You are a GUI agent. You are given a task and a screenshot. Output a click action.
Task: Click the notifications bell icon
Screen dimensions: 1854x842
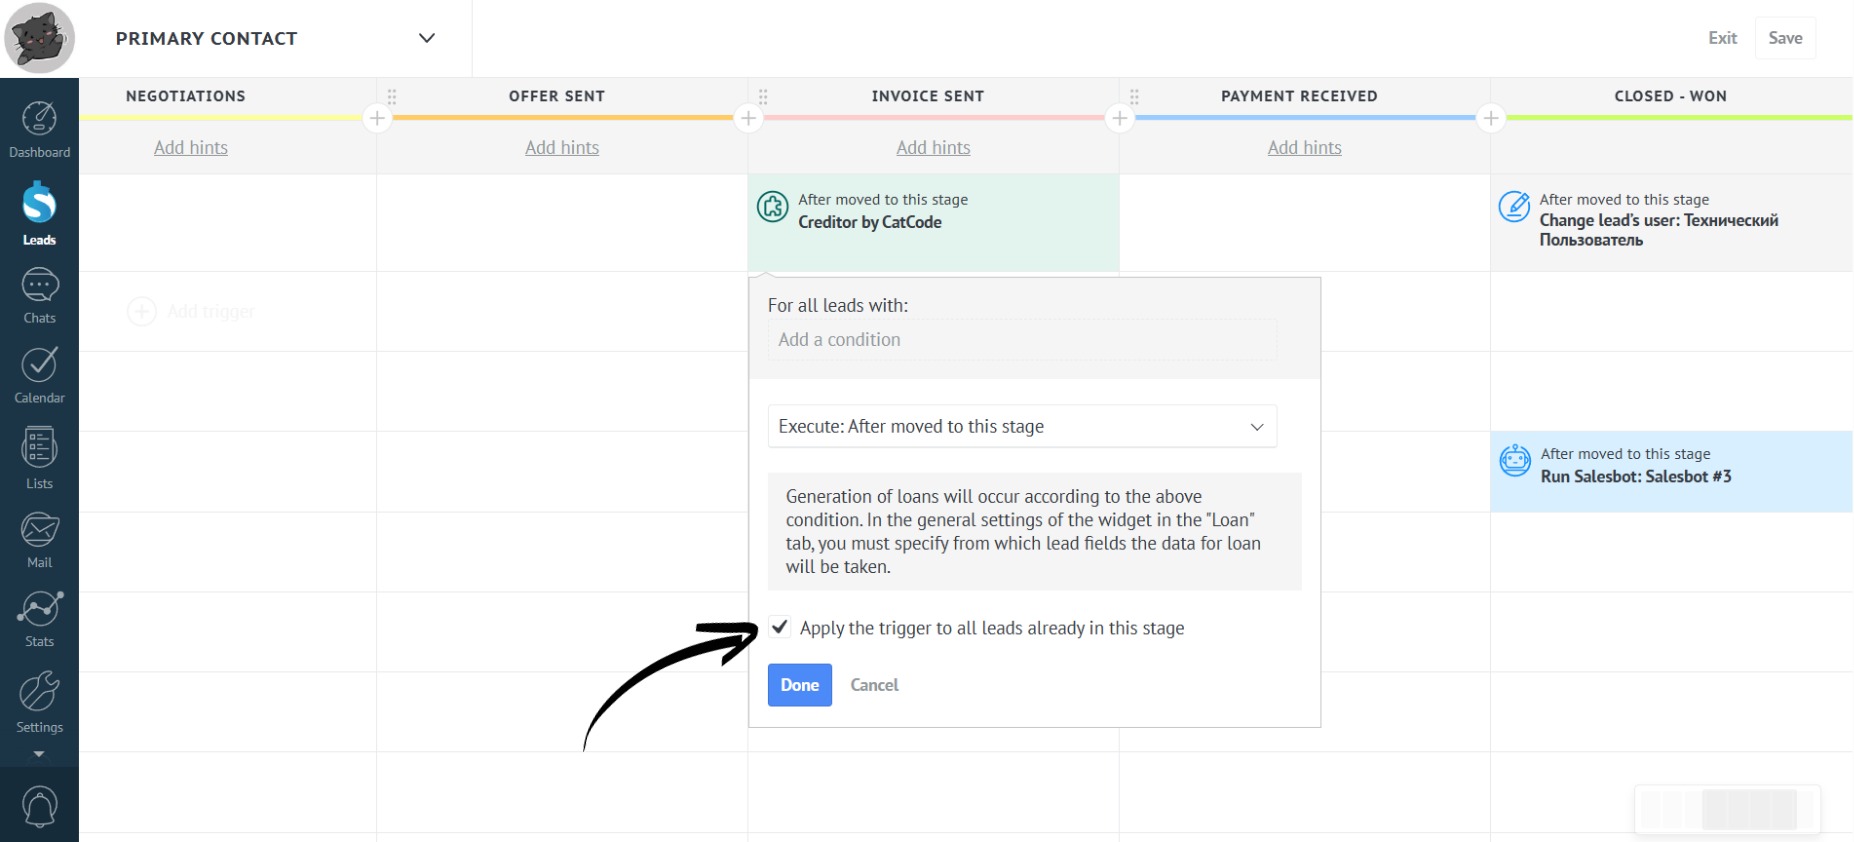[x=39, y=806]
